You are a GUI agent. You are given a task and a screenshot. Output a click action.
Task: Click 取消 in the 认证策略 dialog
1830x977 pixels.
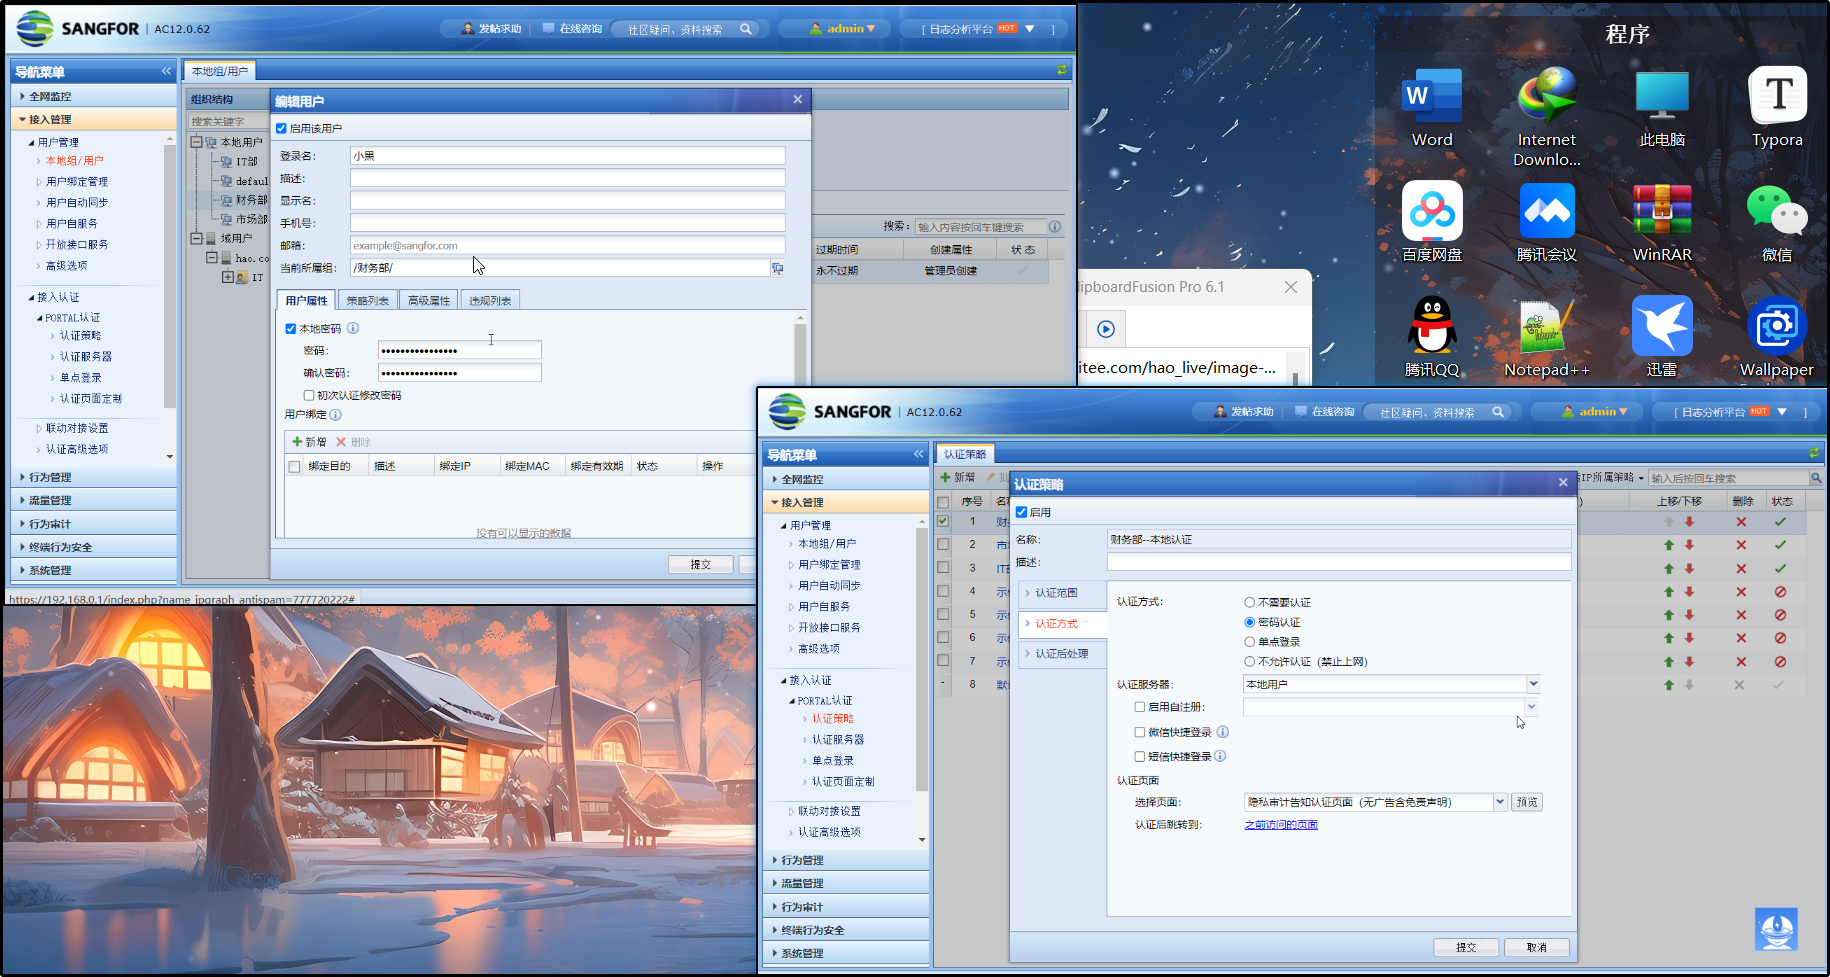1536,947
